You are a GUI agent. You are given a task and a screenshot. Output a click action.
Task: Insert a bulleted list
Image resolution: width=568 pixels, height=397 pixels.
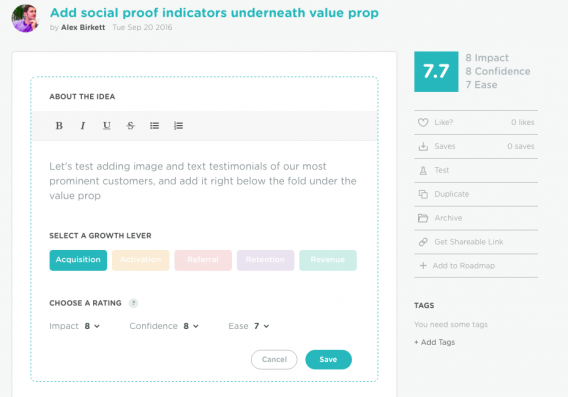pos(154,126)
